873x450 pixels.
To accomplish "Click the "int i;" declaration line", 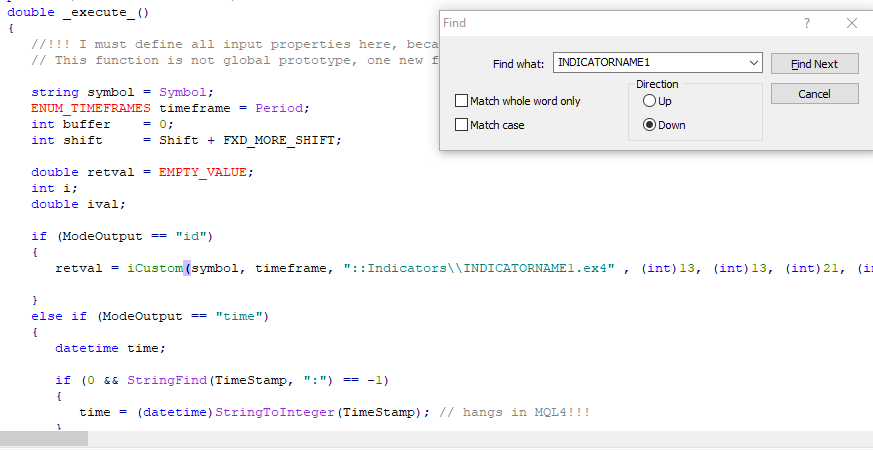I will 55,188.
